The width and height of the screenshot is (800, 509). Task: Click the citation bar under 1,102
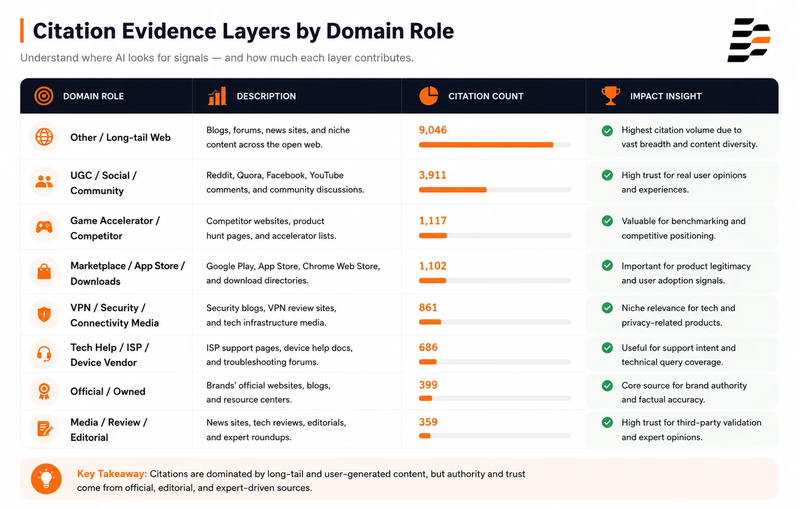(494, 281)
